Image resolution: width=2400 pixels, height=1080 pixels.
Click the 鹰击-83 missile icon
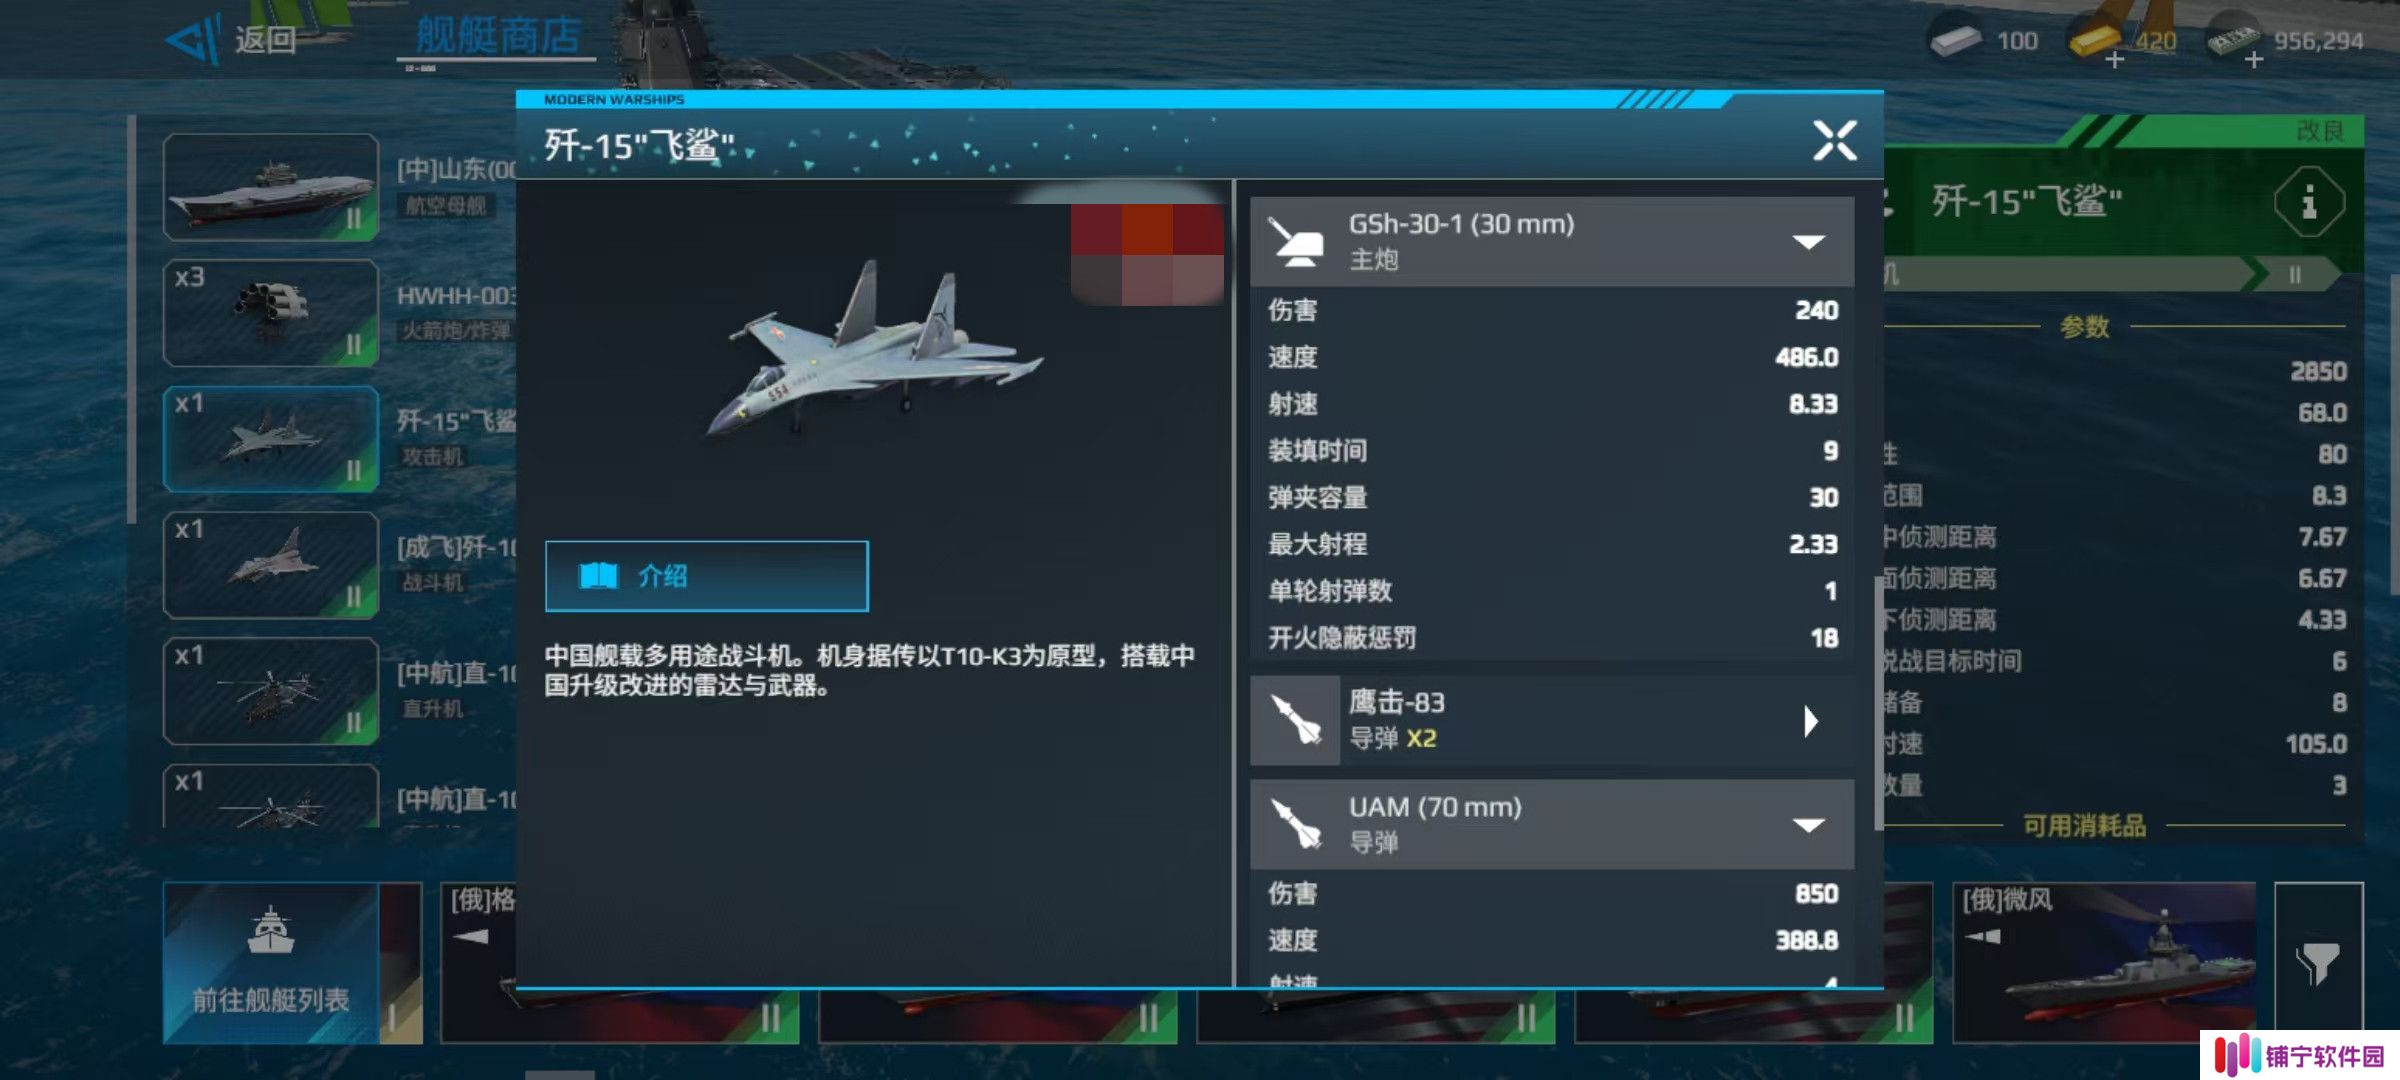[x=1295, y=721]
